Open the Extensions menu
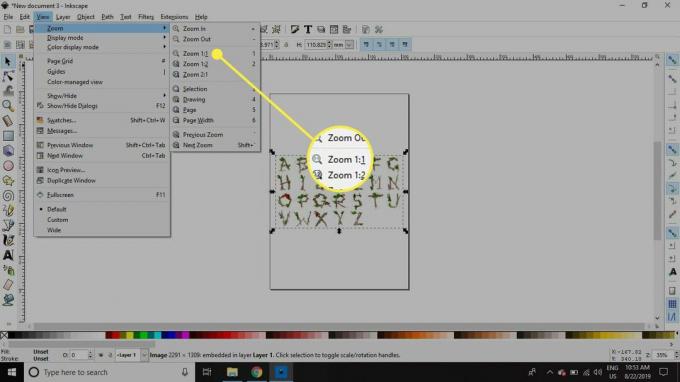Viewport: 680px width, 382px height. [174, 17]
